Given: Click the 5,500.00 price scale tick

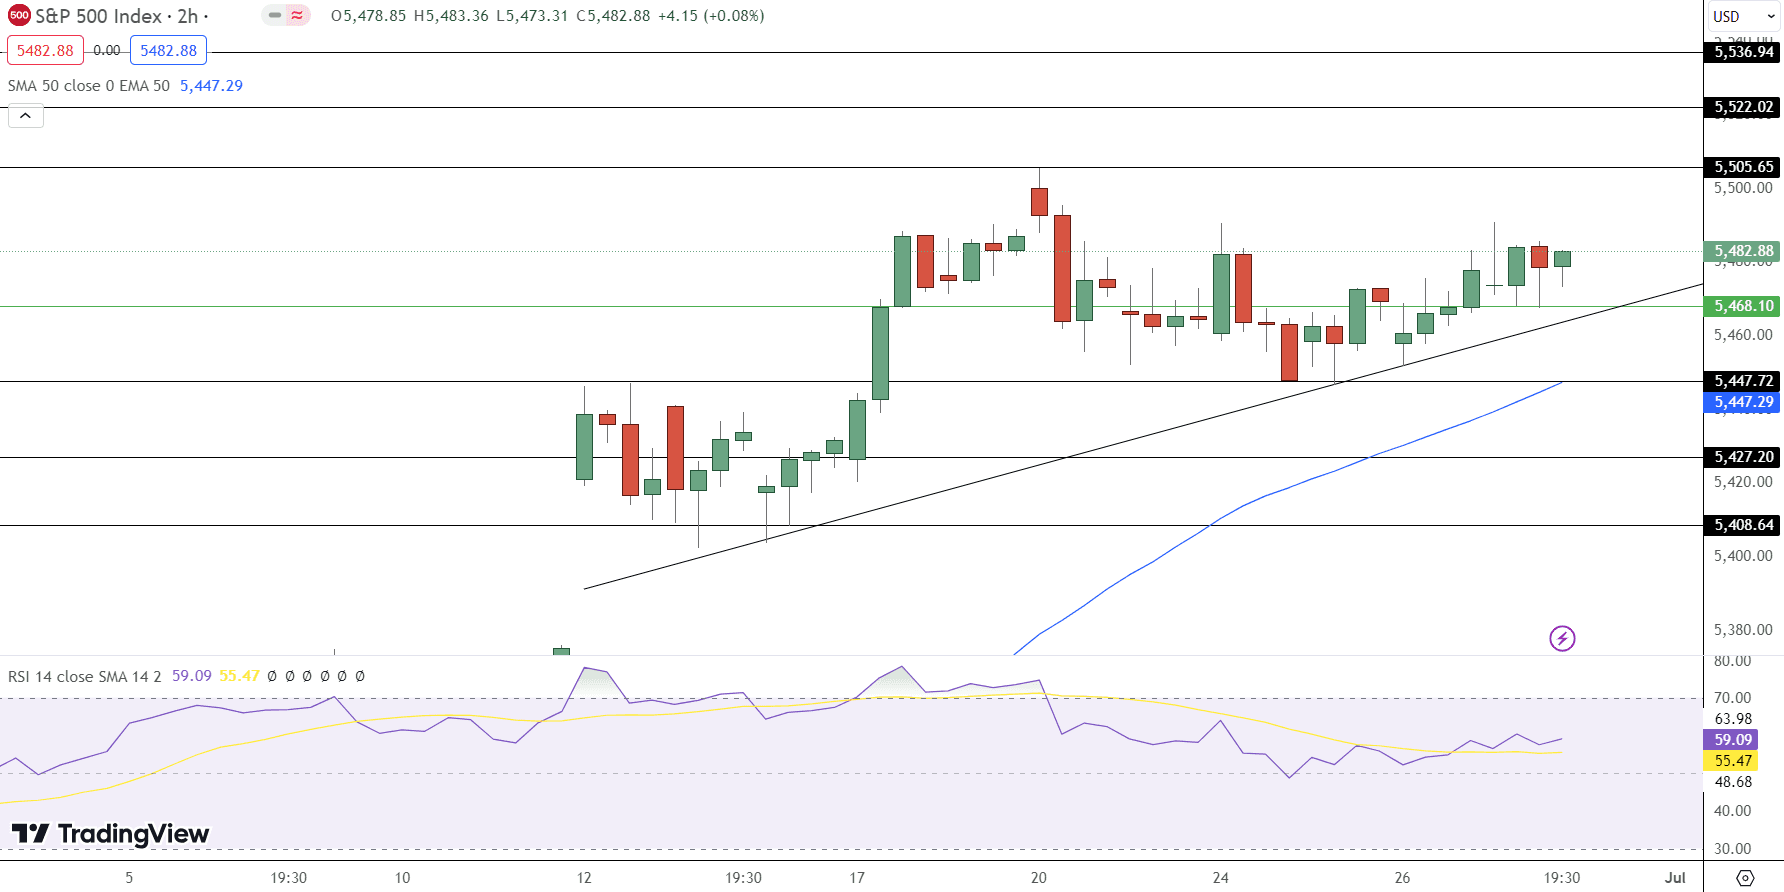Looking at the screenshot, I should tap(1743, 188).
